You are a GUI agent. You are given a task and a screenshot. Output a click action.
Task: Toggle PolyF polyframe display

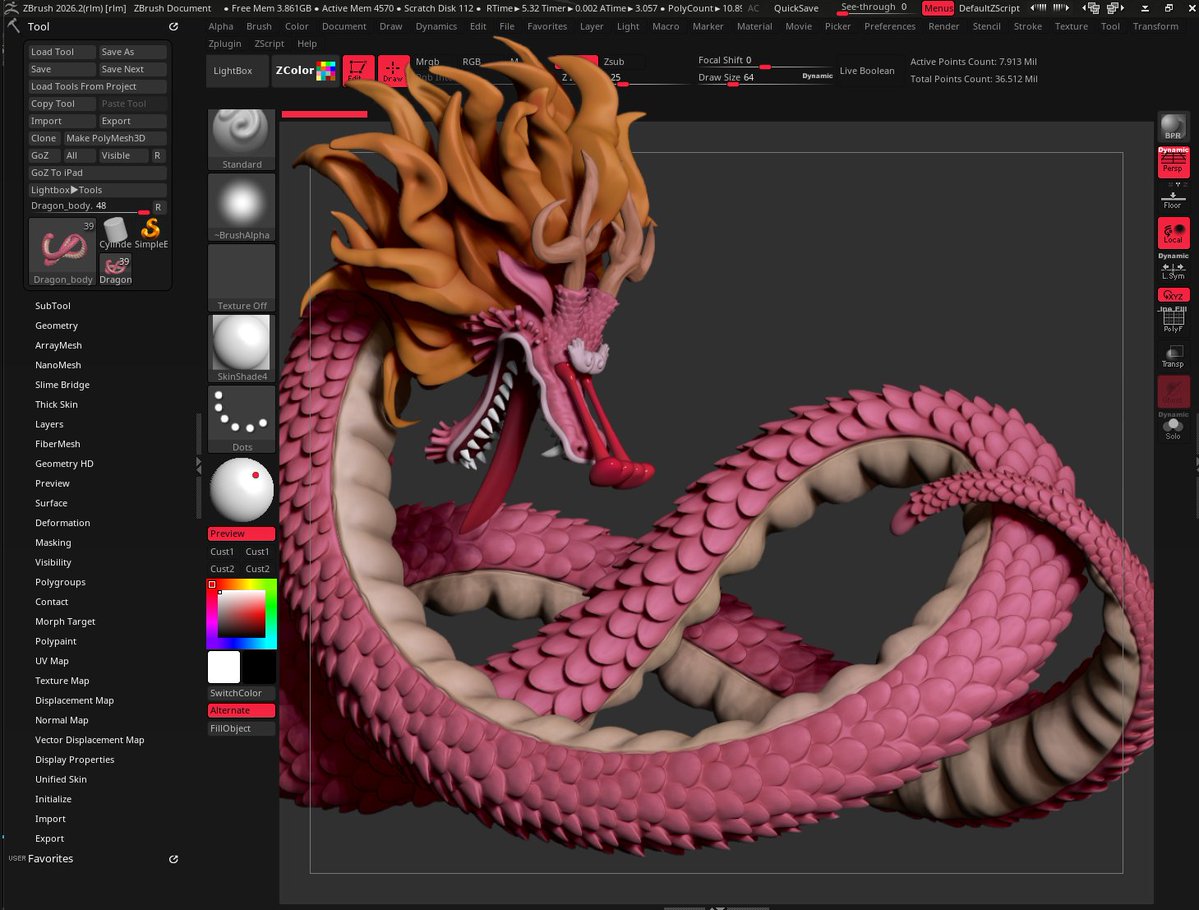pyautogui.click(x=1173, y=320)
